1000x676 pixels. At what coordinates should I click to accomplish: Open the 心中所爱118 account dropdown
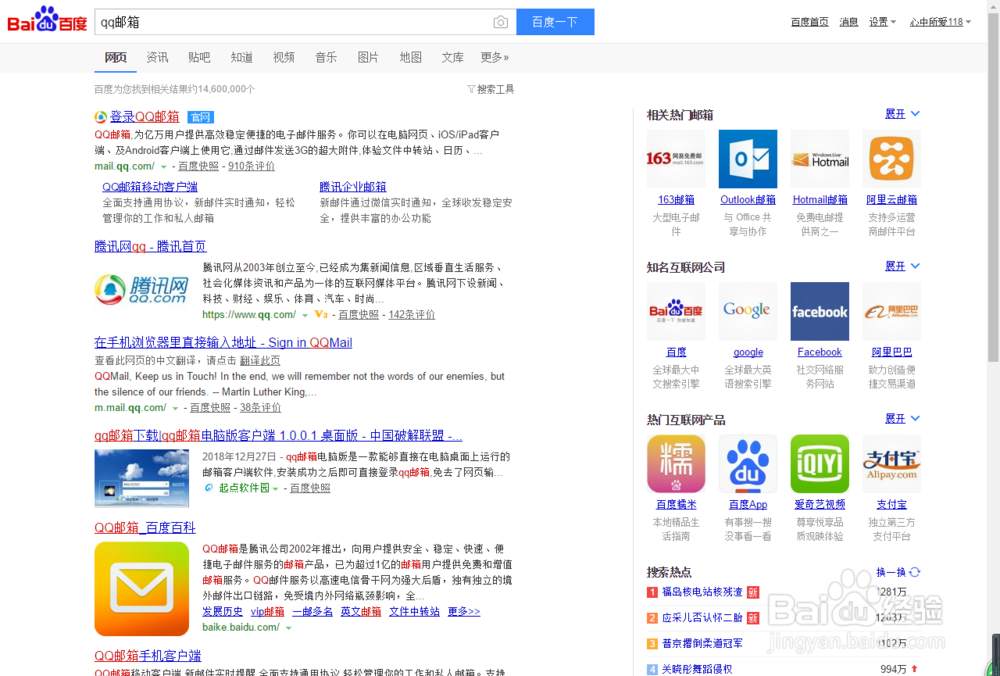point(940,22)
